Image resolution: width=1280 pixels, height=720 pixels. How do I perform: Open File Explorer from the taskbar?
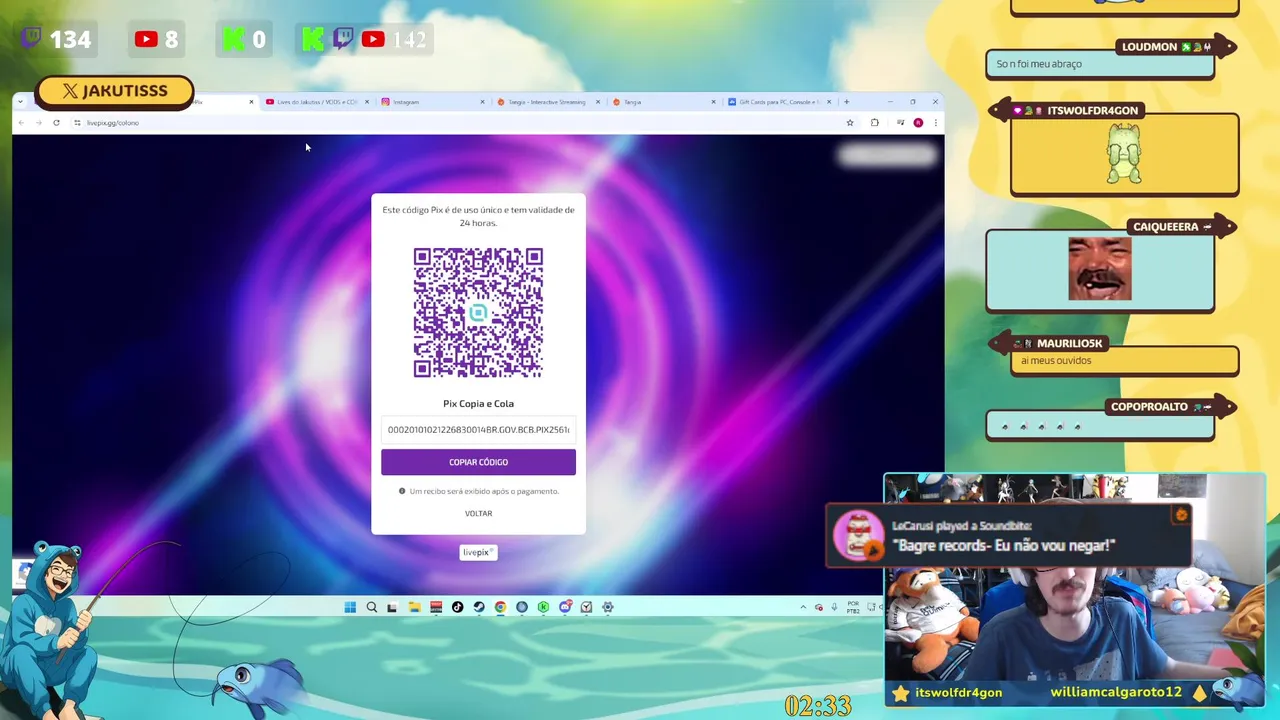pos(414,607)
